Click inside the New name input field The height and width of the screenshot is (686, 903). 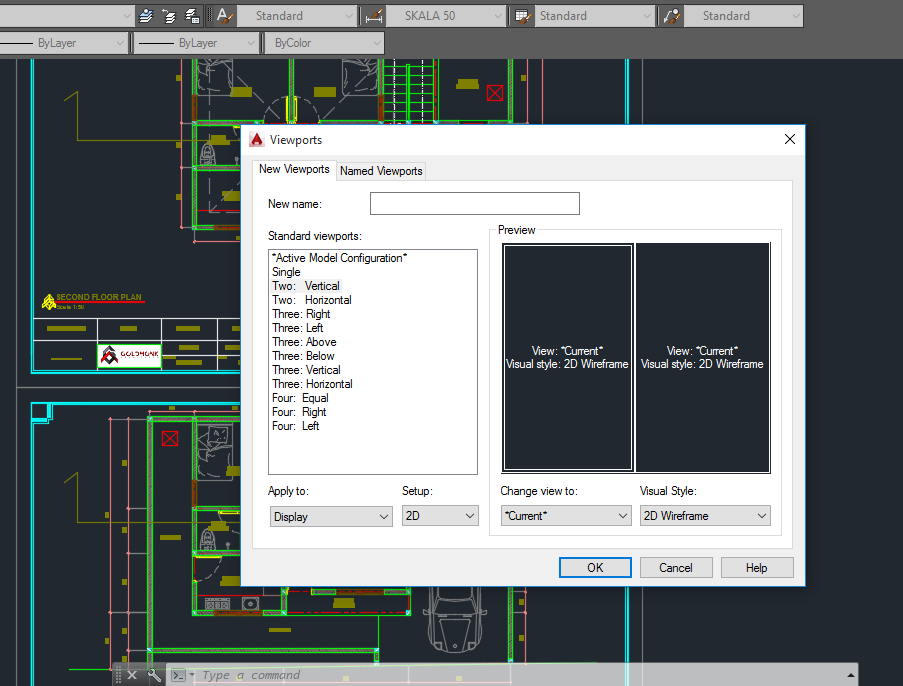click(474, 203)
